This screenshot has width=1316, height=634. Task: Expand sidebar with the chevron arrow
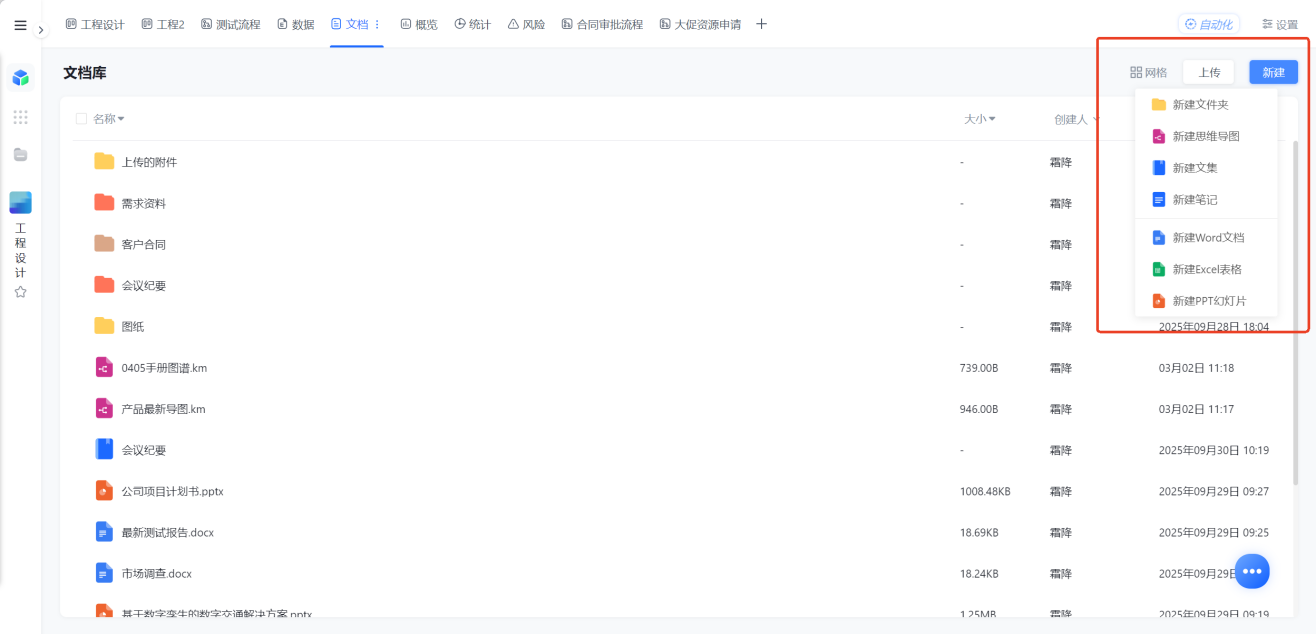click(x=41, y=30)
